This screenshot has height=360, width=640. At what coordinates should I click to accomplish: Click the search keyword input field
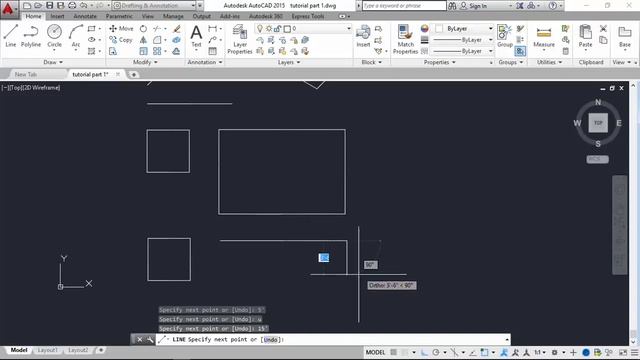click(x=404, y=6)
